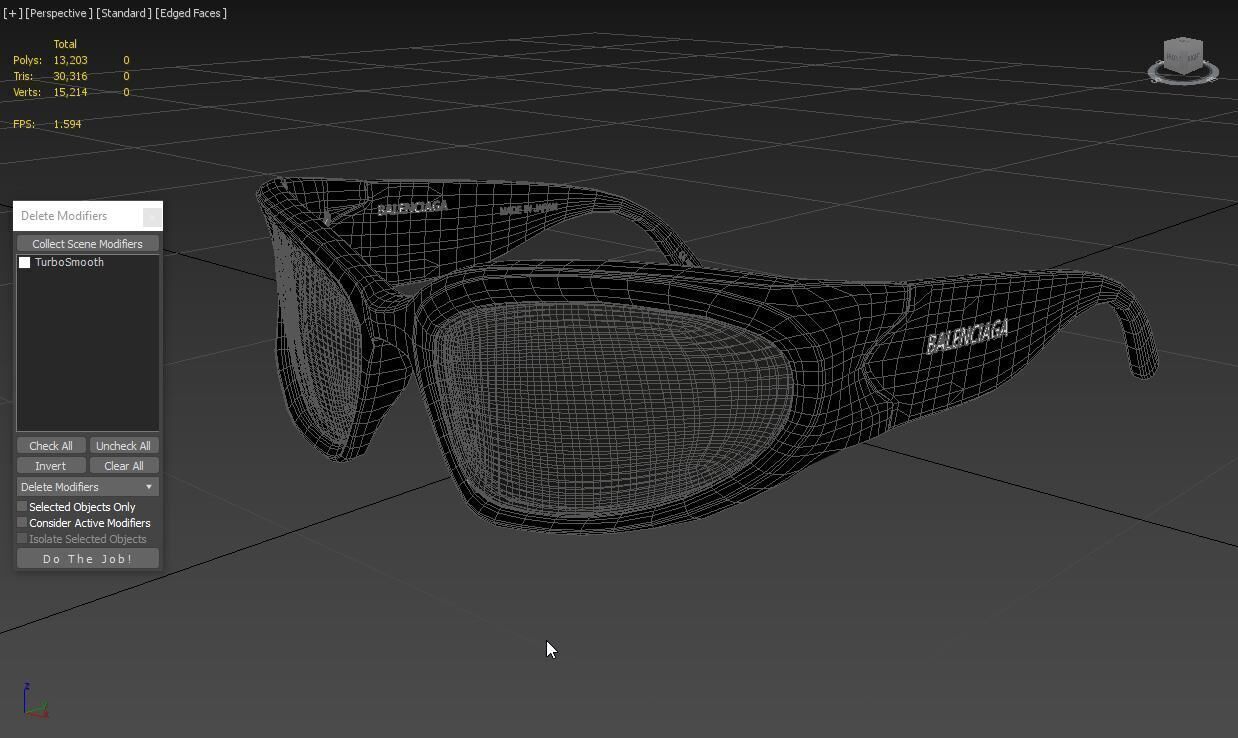Click the Polys count 13,203

point(70,60)
